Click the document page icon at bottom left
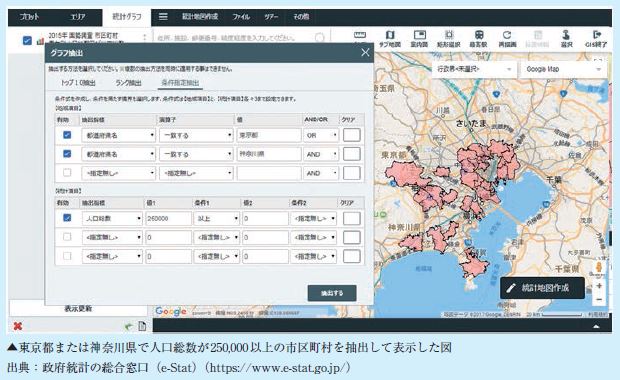This screenshot has height=380, width=620. click(142, 326)
